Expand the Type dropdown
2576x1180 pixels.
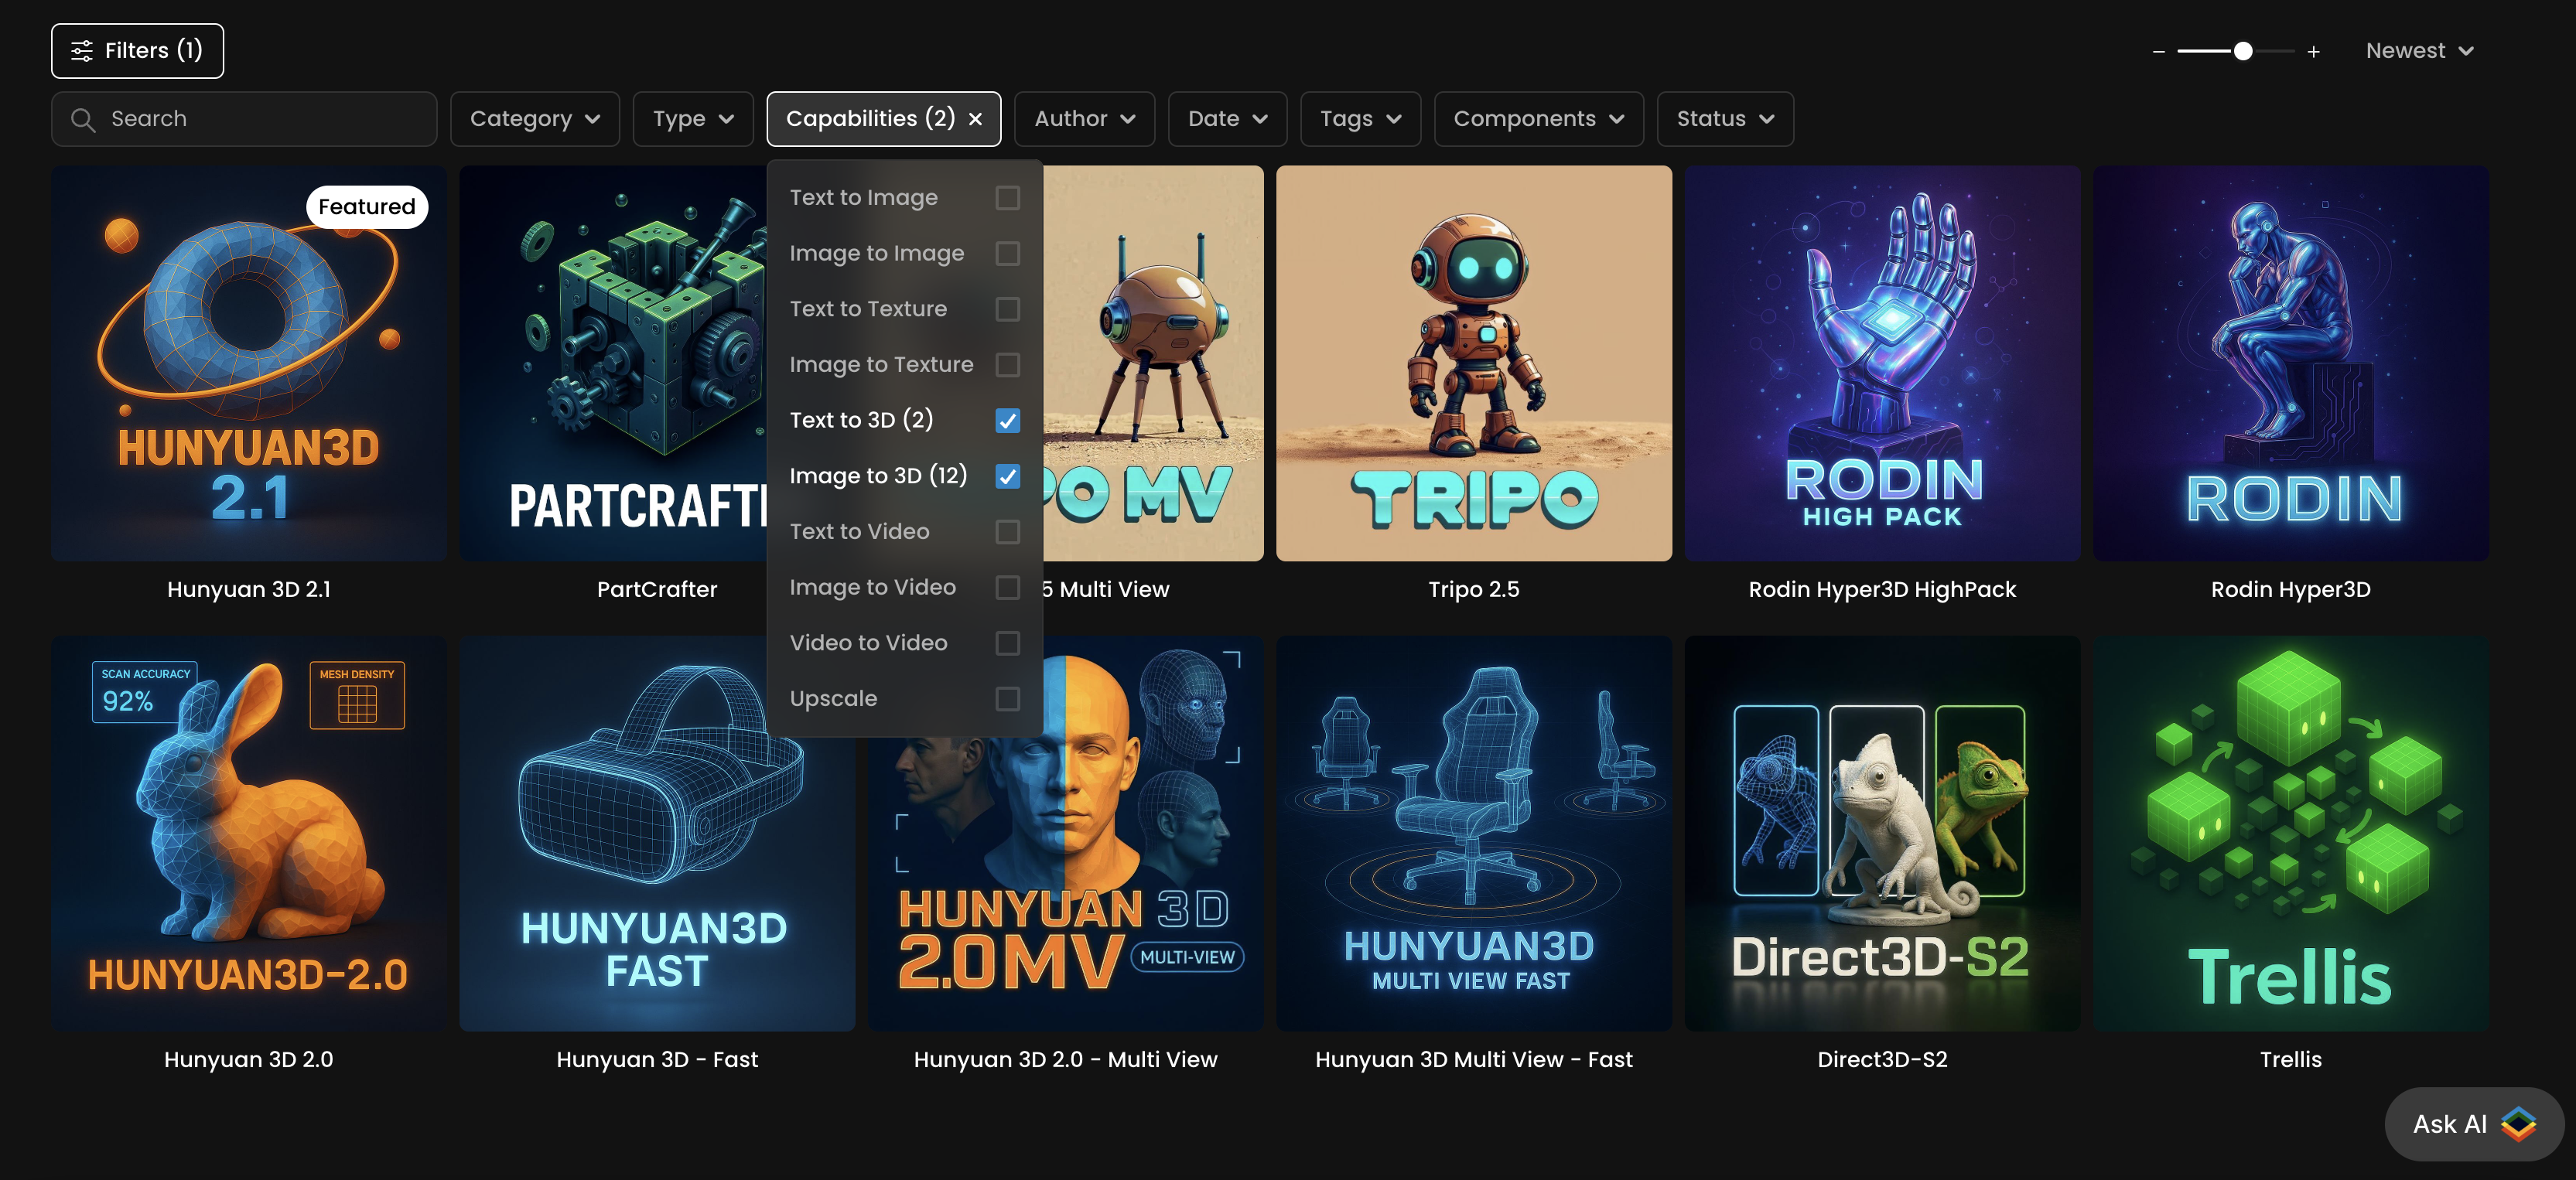[693, 119]
